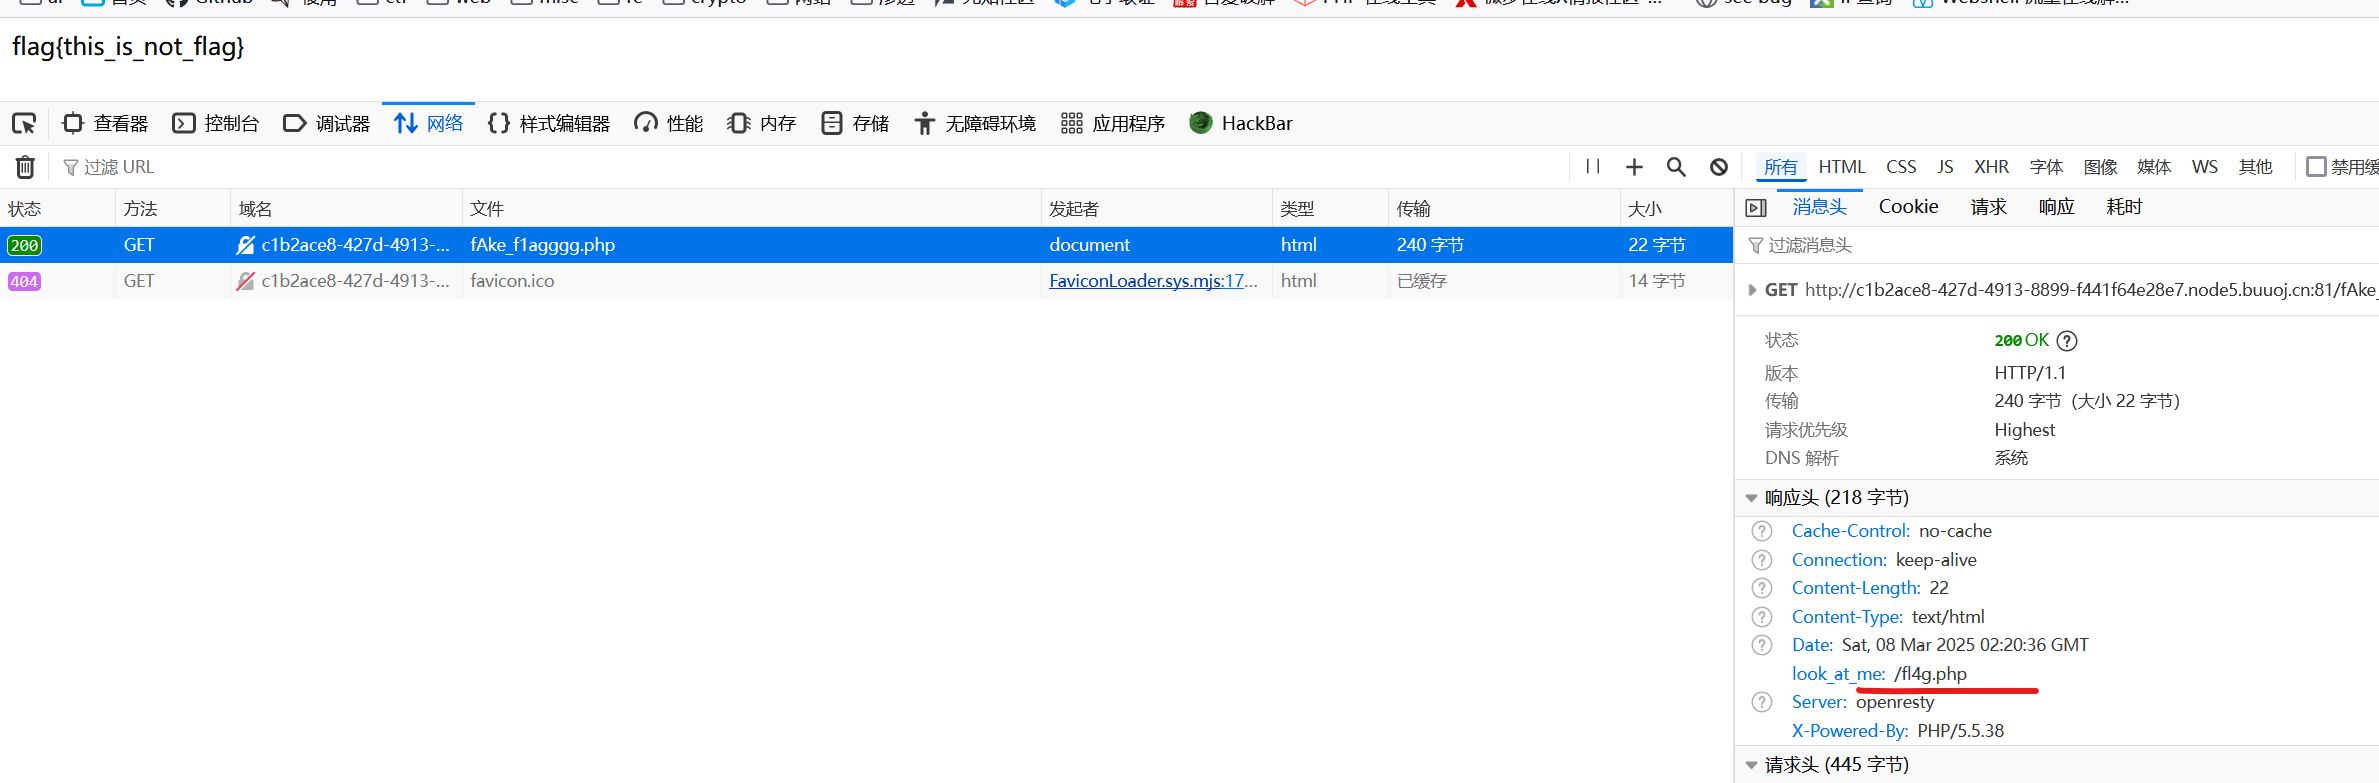Open help icon for Connection header
The image size is (2379, 783).
(1762, 560)
